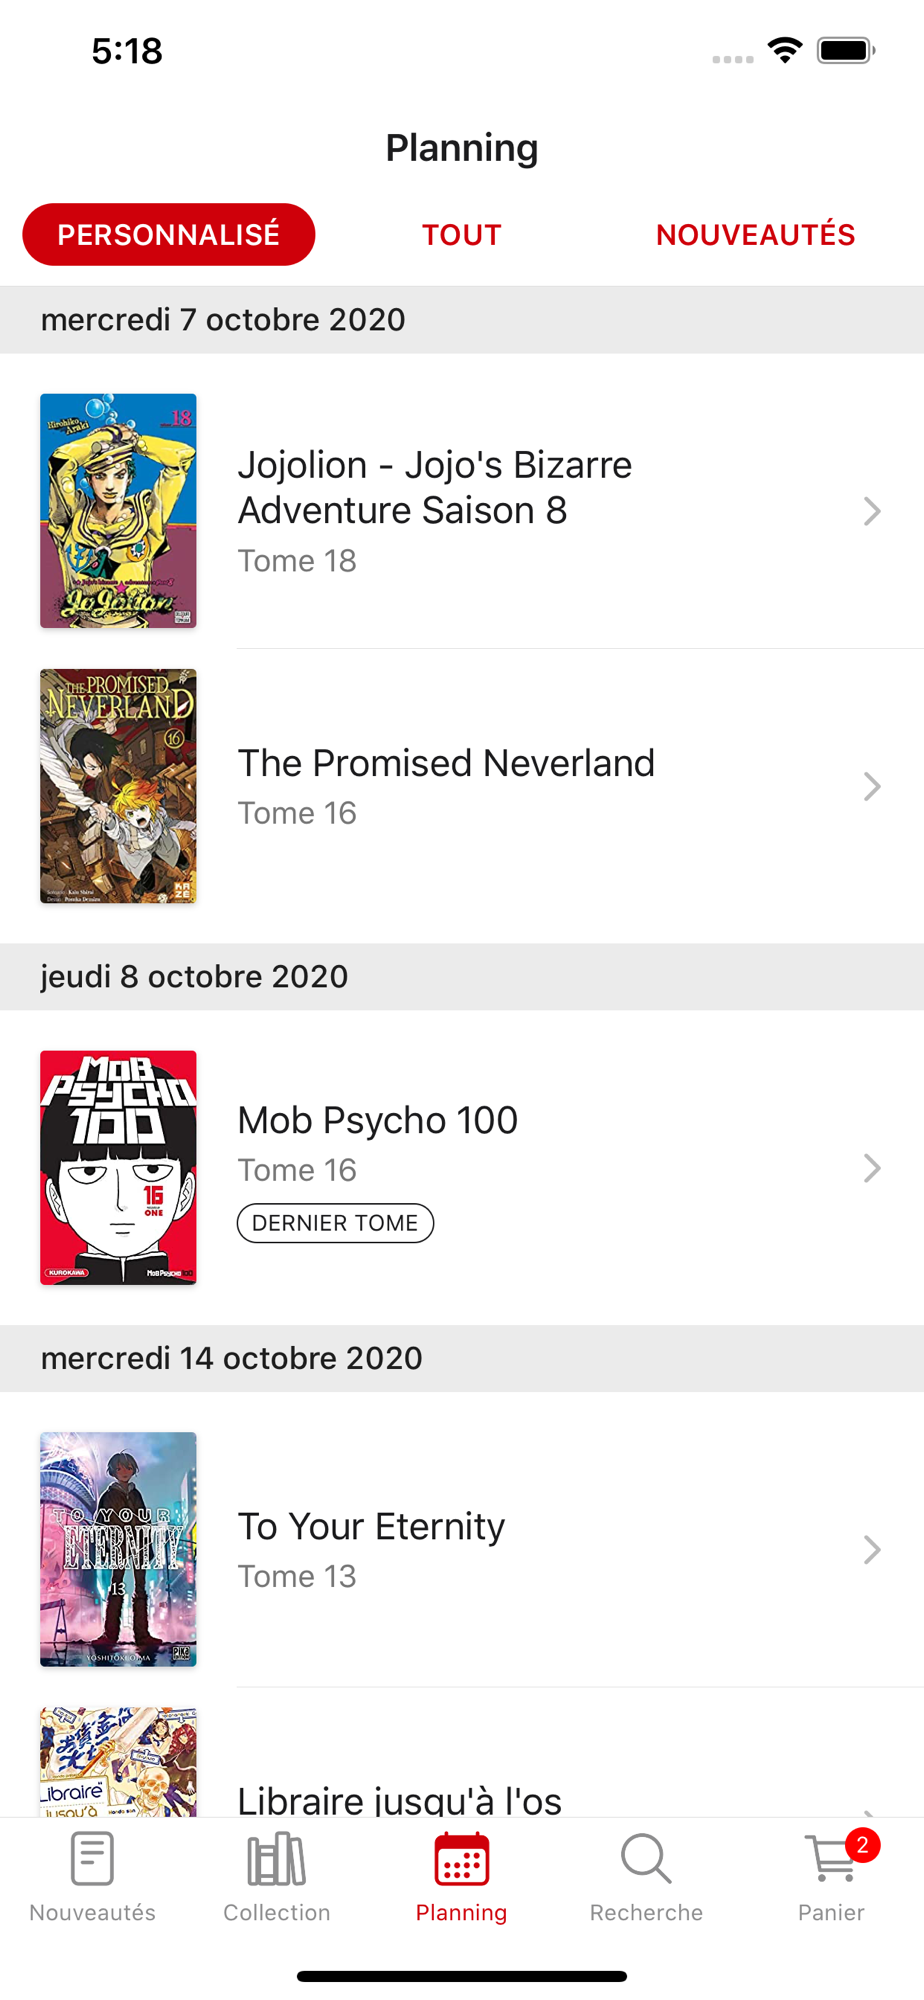Open To Your Eternity chevron arrow

[872, 1550]
